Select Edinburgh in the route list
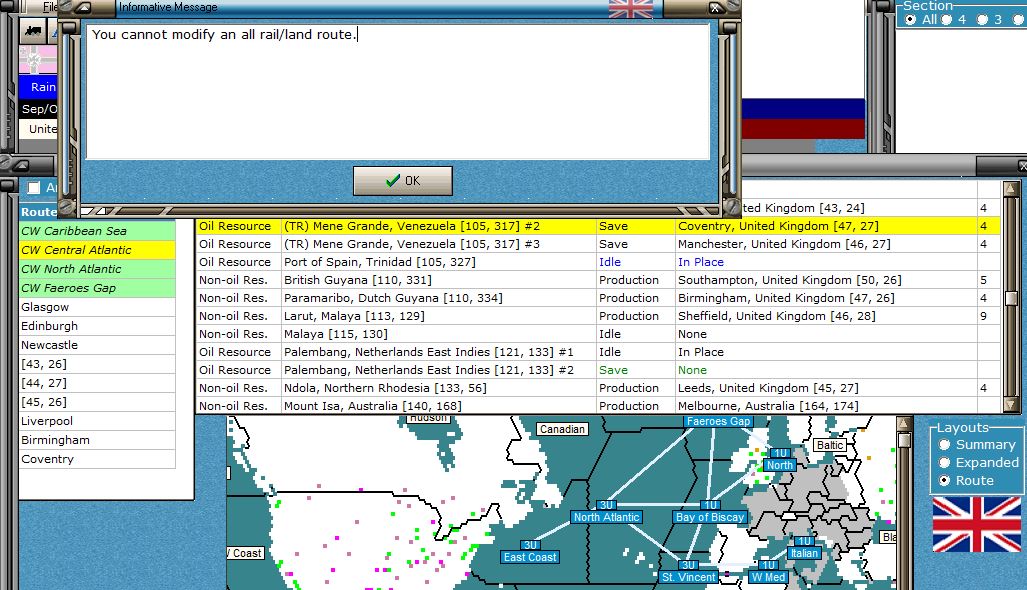The width and height of the screenshot is (1027, 590). coord(98,325)
